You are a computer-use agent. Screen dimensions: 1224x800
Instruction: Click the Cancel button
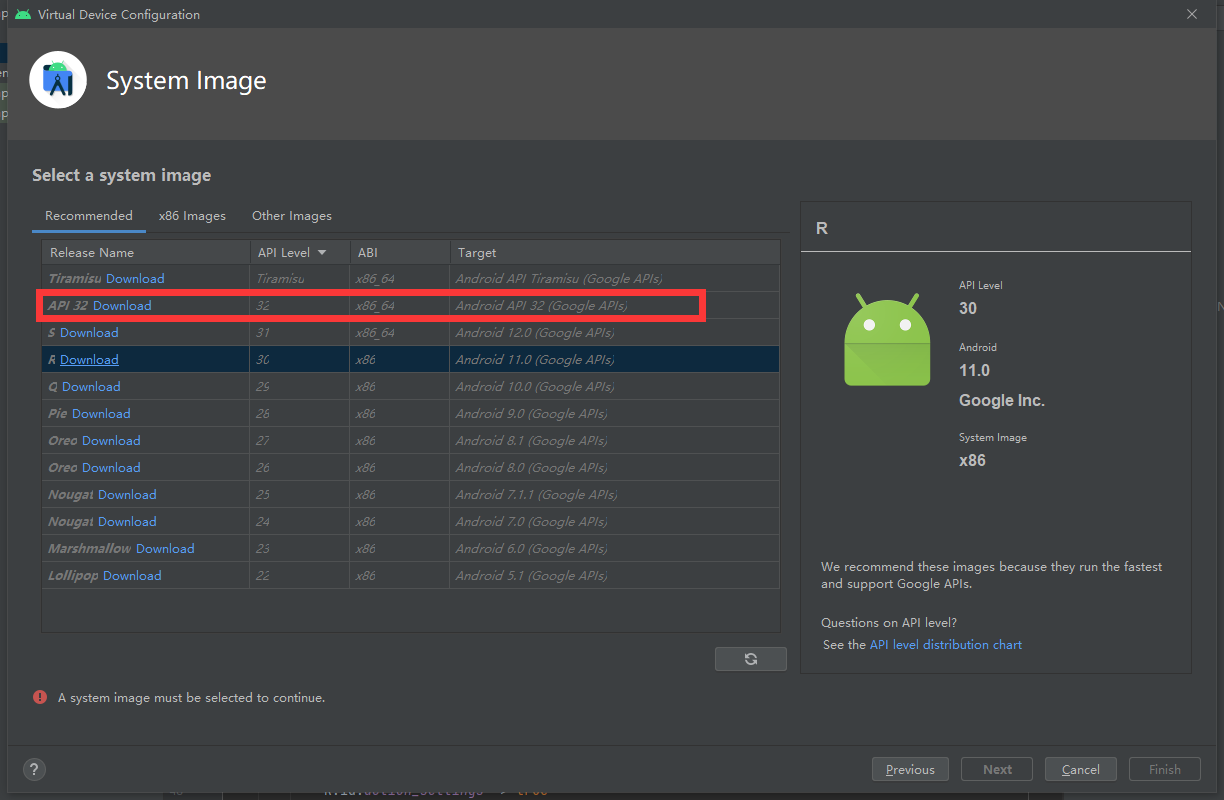(1080, 769)
